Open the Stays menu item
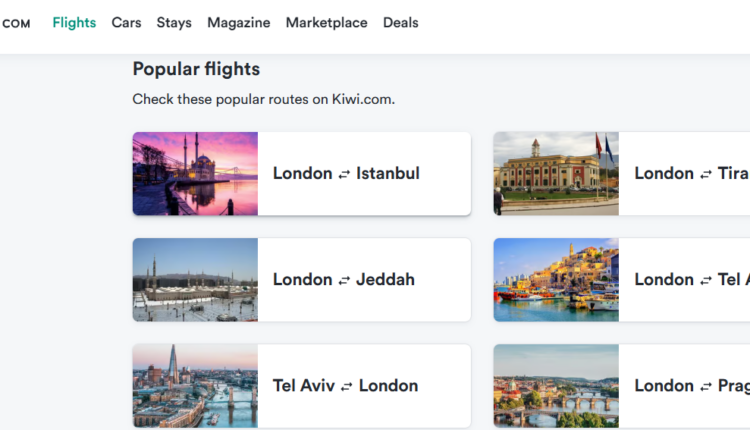This screenshot has width=750, height=430. [x=174, y=22]
